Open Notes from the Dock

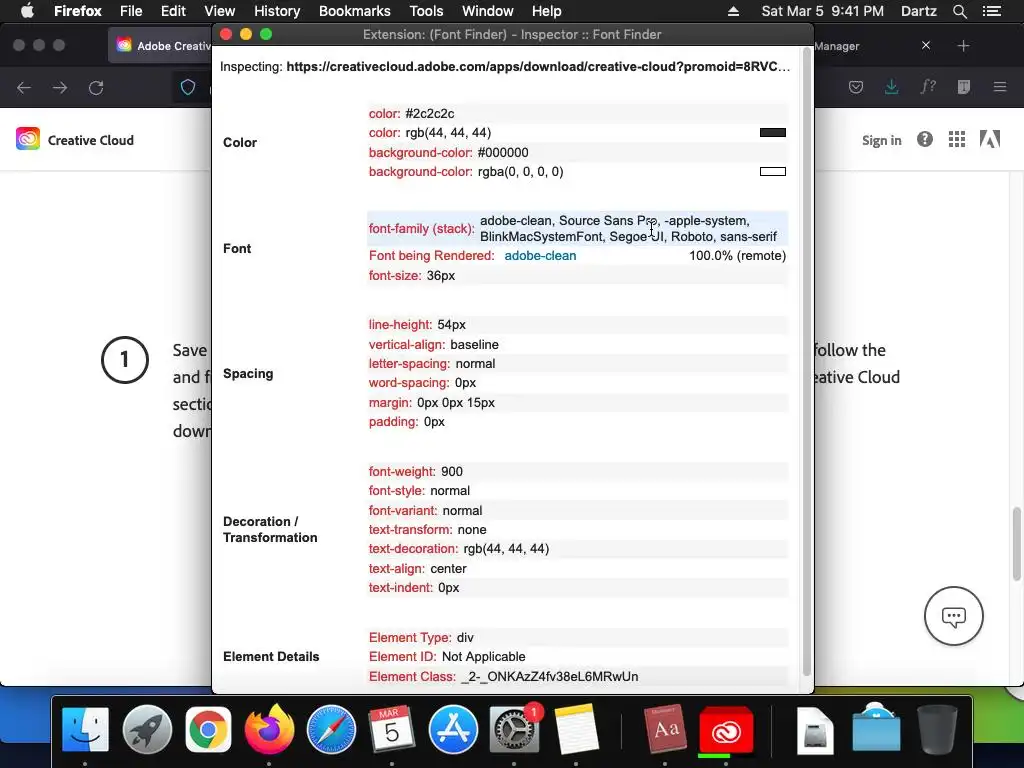click(x=576, y=729)
